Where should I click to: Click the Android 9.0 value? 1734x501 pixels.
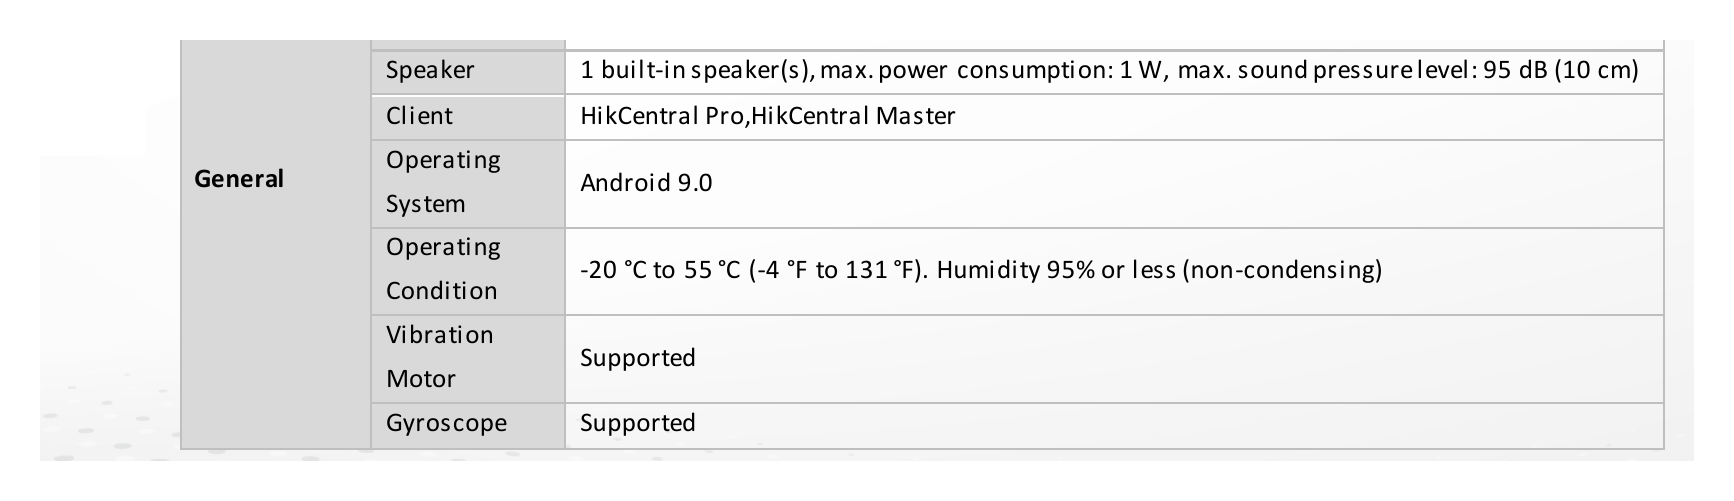point(646,183)
